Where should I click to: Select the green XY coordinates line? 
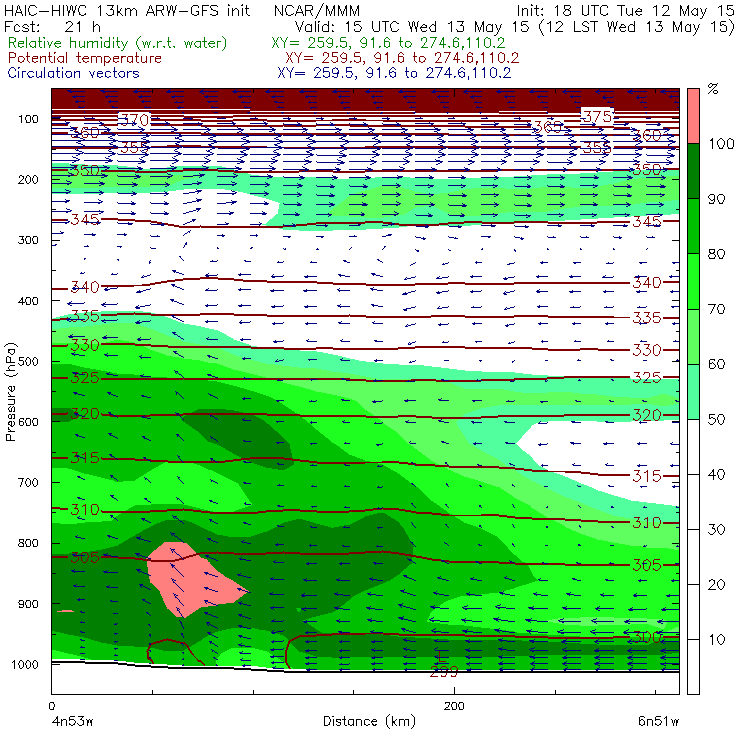click(x=388, y=43)
